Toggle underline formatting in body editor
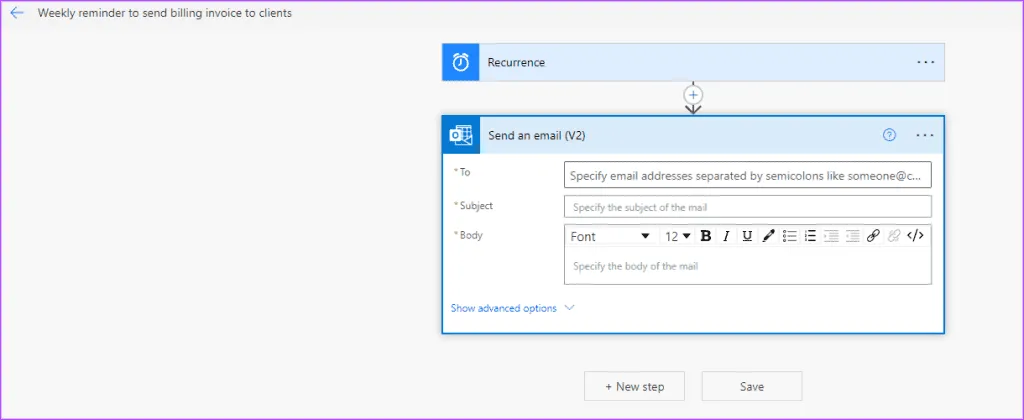 coord(747,237)
